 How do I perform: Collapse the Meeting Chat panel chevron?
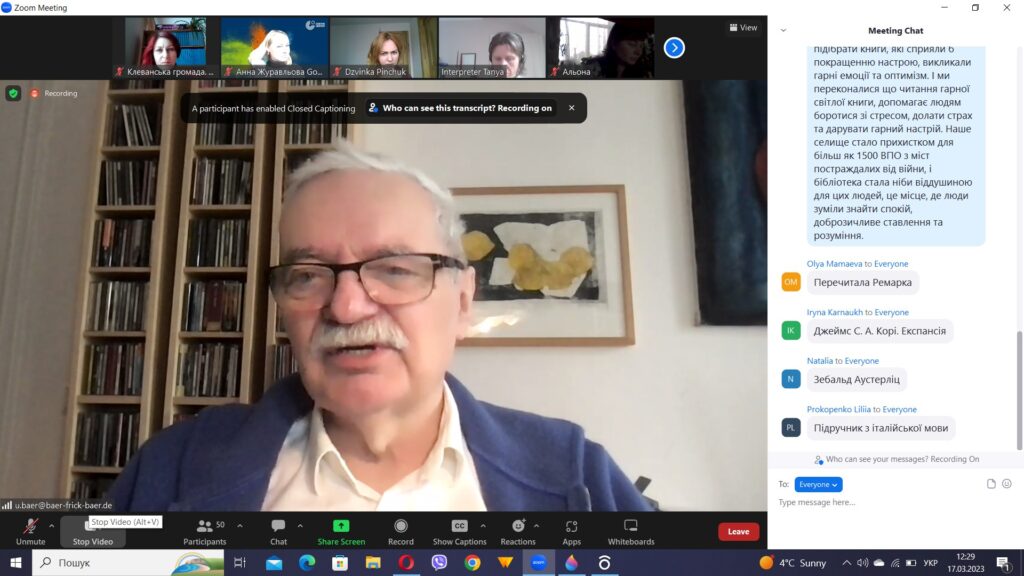783,30
